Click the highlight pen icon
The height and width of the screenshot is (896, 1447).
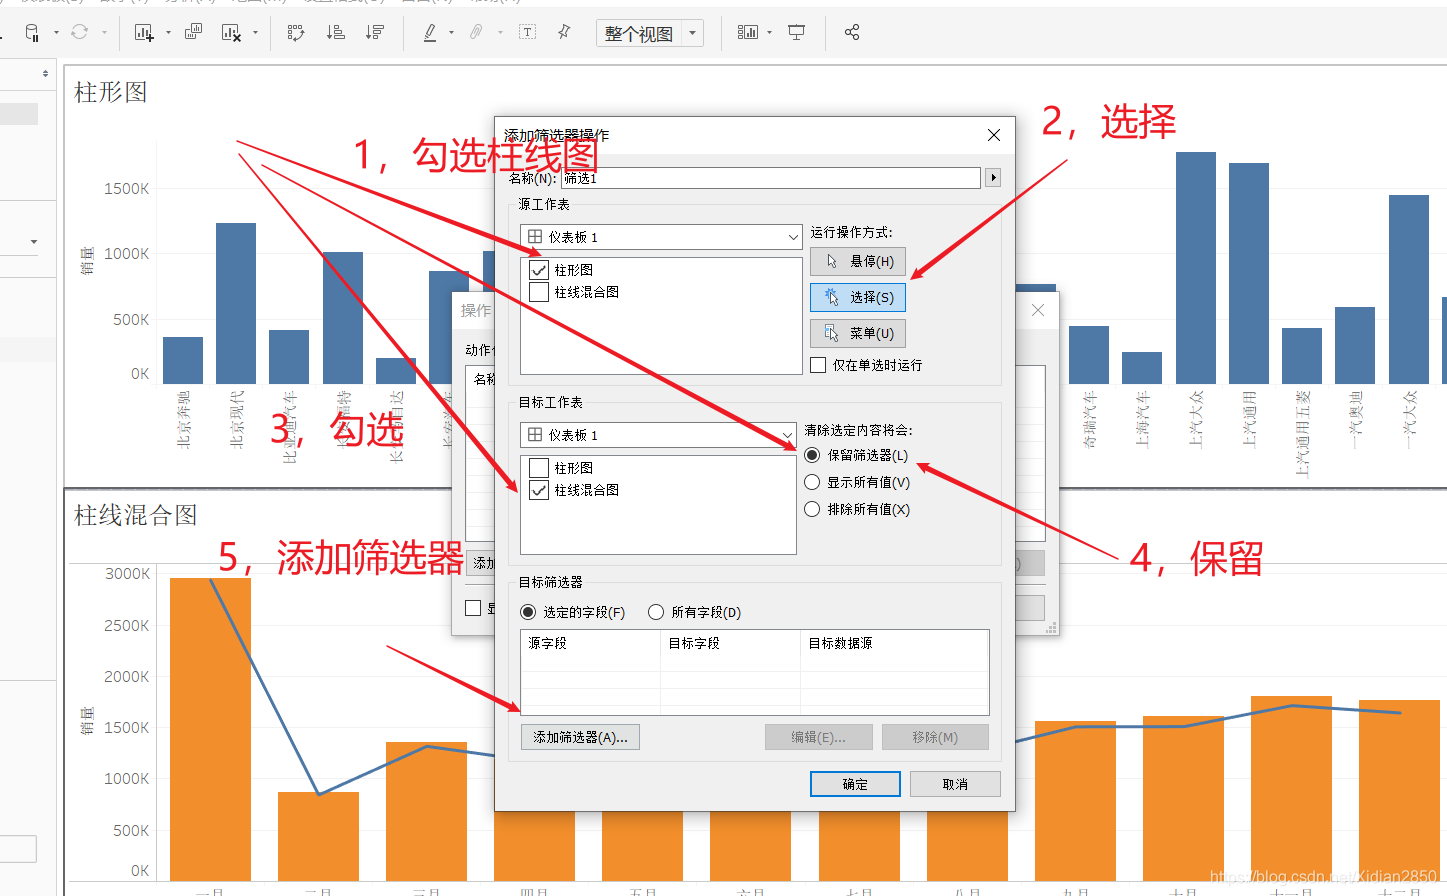point(430,33)
